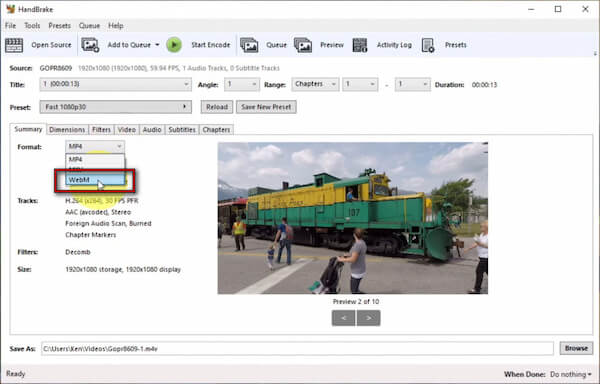The width and height of the screenshot is (600, 384).
Task: Click the Presets document icon
Action: (428, 45)
